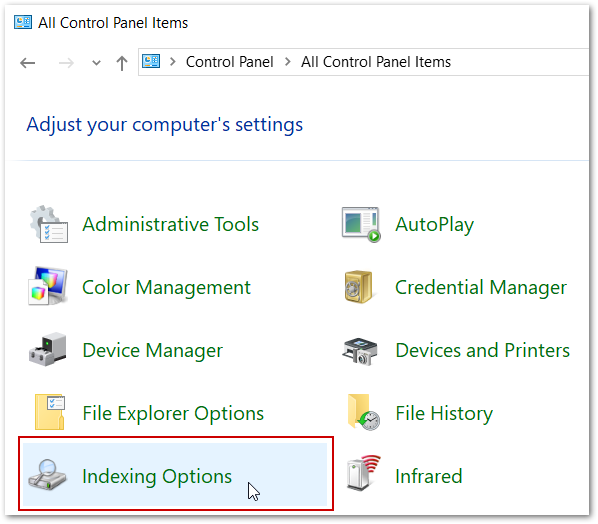
Task: Open the Infrared link
Action: tap(429, 476)
